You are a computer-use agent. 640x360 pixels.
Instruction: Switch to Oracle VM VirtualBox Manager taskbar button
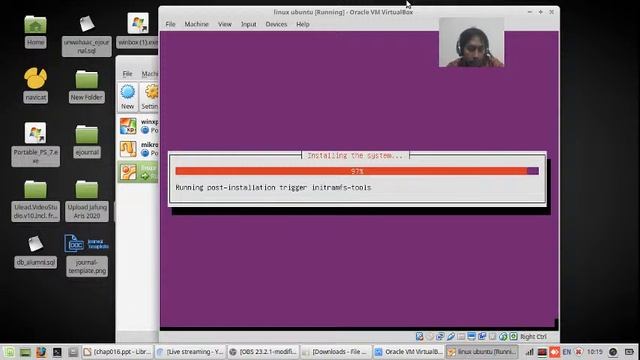408,352
